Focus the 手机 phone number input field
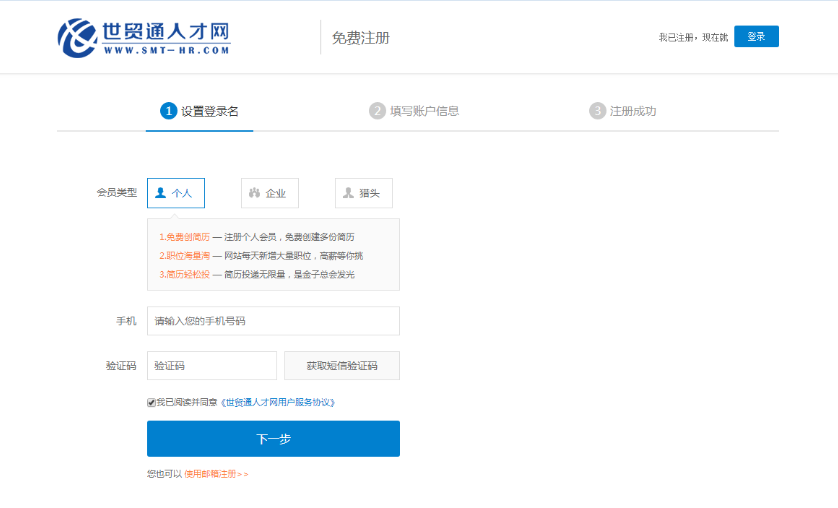The height and width of the screenshot is (508, 838). (x=273, y=321)
